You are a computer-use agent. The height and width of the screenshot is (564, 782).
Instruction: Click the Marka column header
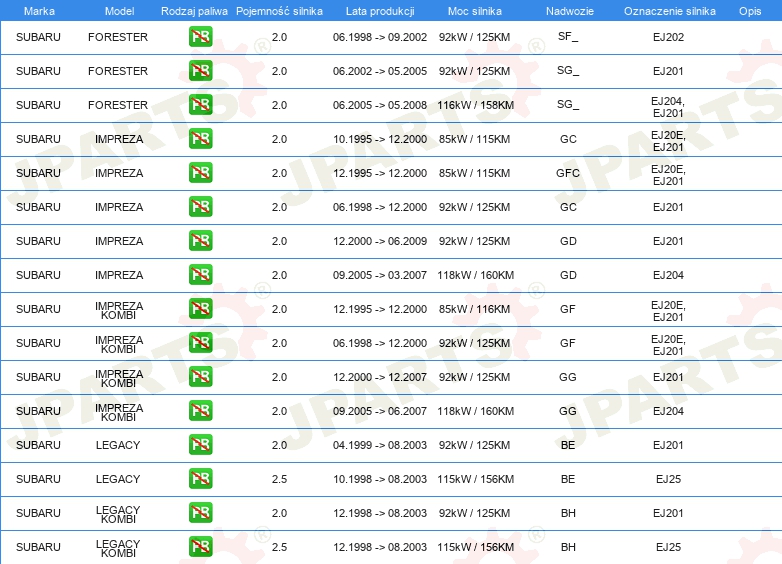click(x=39, y=11)
